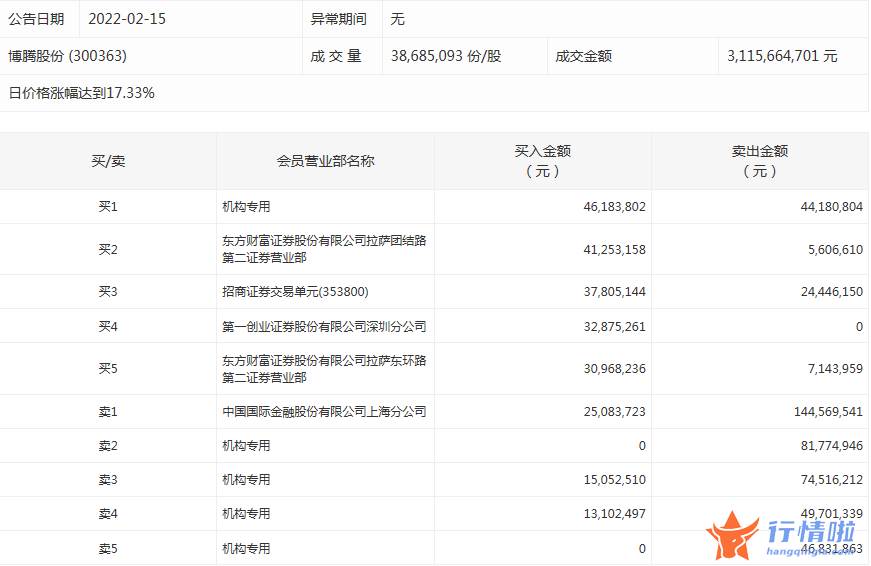Click the volume value 38,685,093 份/股

(x=446, y=56)
